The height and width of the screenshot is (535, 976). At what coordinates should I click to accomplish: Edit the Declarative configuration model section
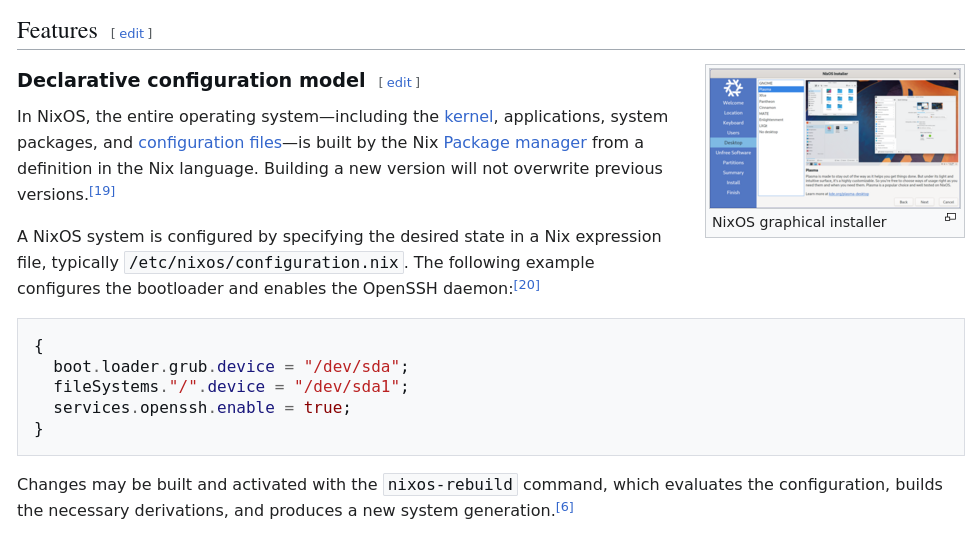tap(398, 82)
